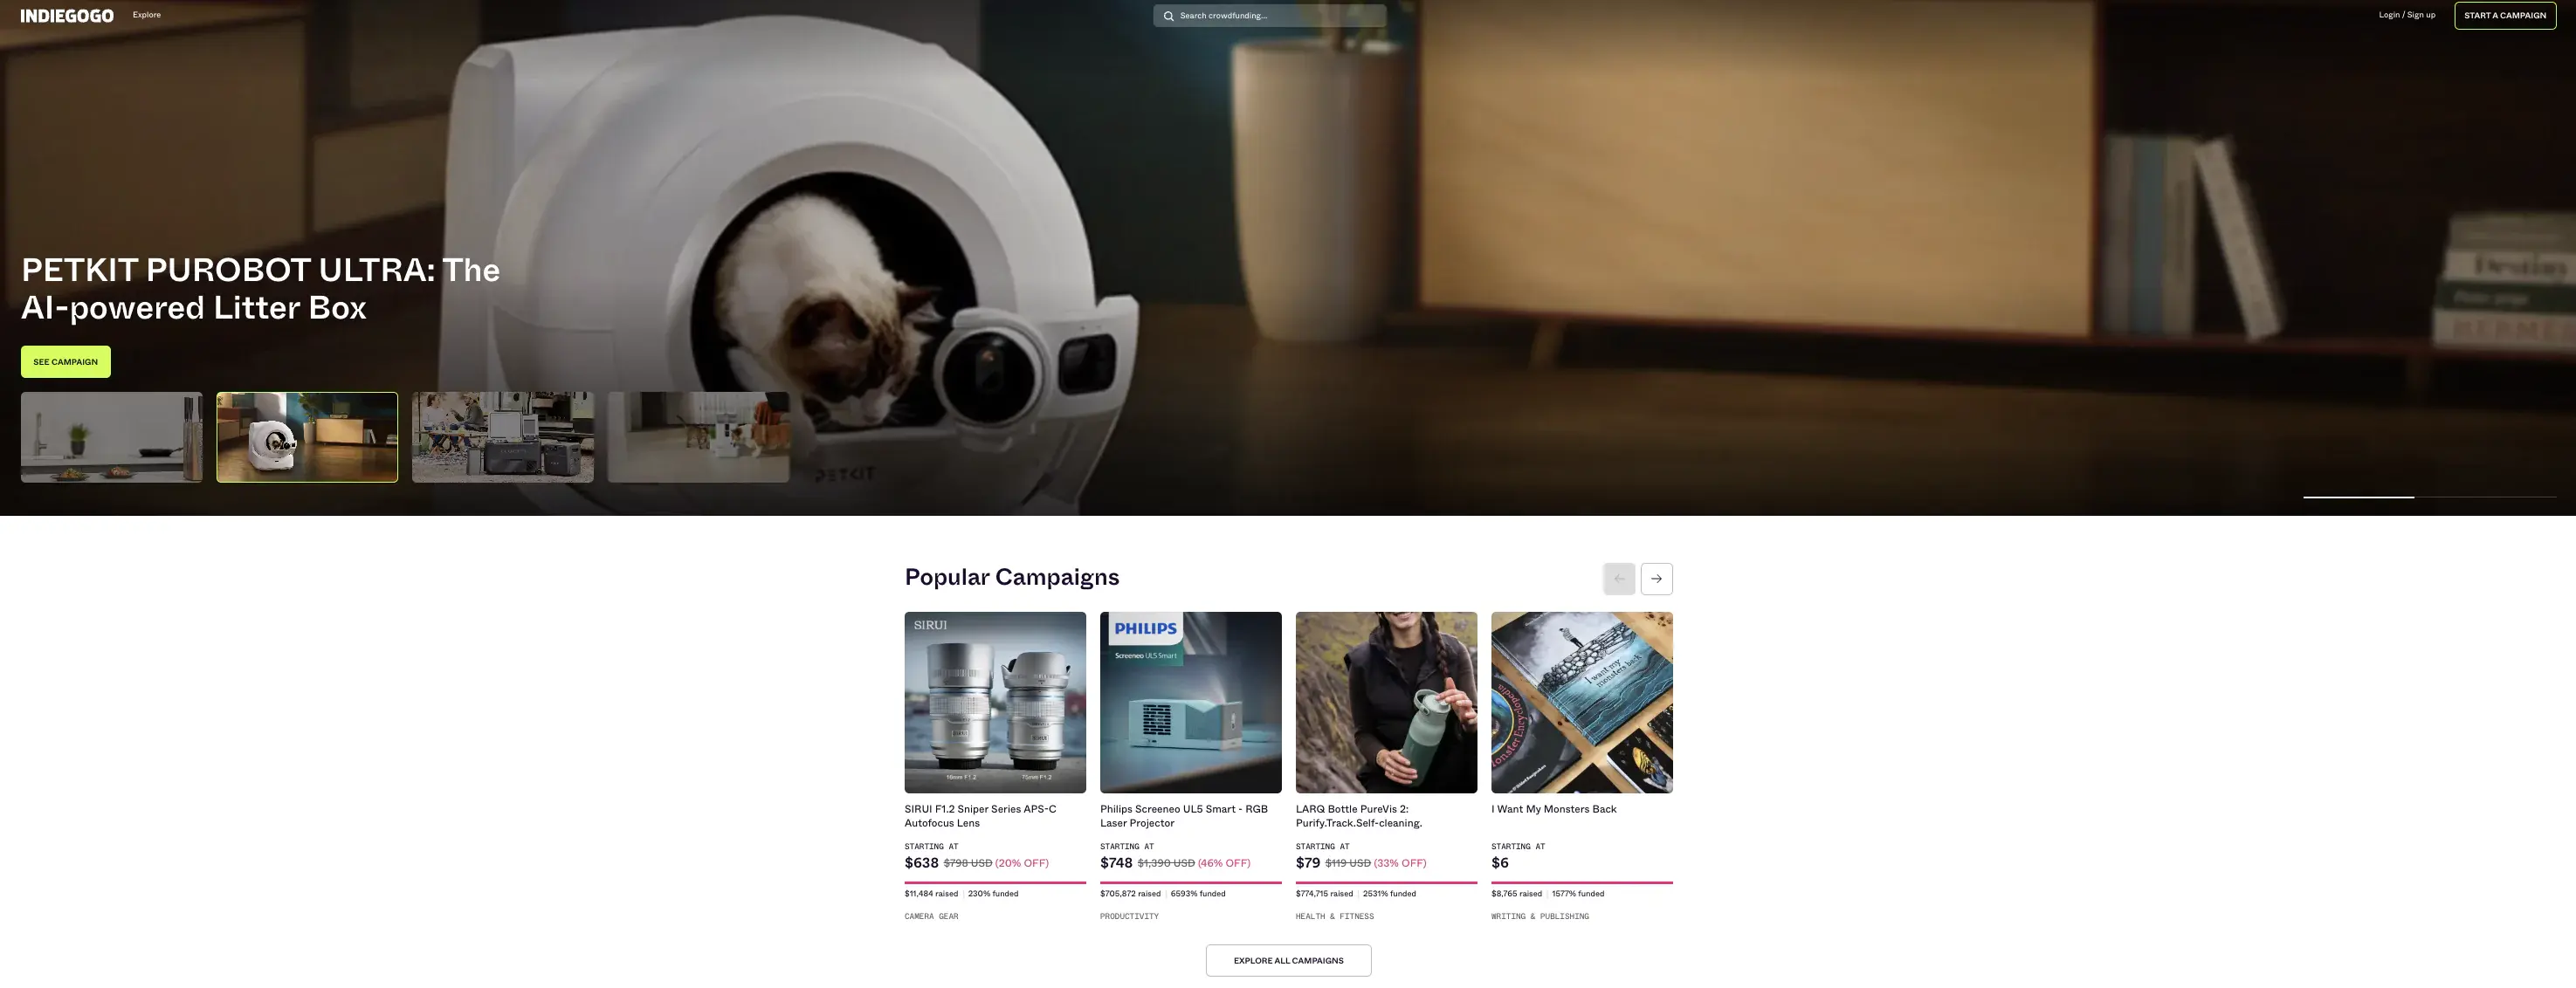Screen dimensions: 2576x988
Task: Click the $6 price text
Action: (x=1499, y=863)
